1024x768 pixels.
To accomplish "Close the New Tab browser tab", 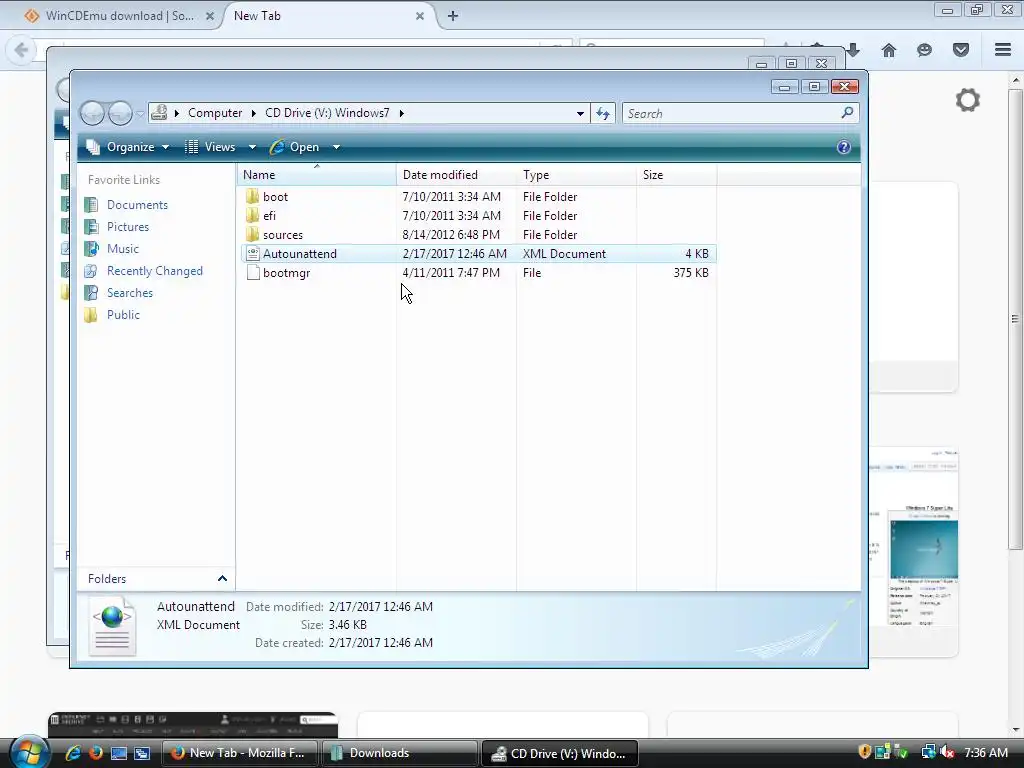I will (x=420, y=16).
